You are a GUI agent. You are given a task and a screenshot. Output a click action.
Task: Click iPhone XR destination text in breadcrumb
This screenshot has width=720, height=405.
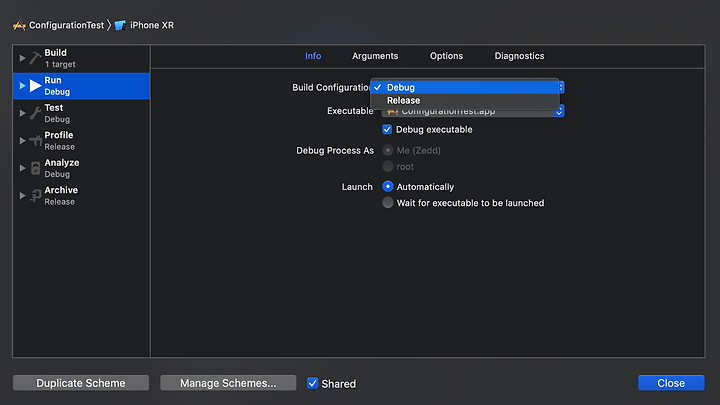(x=152, y=25)
